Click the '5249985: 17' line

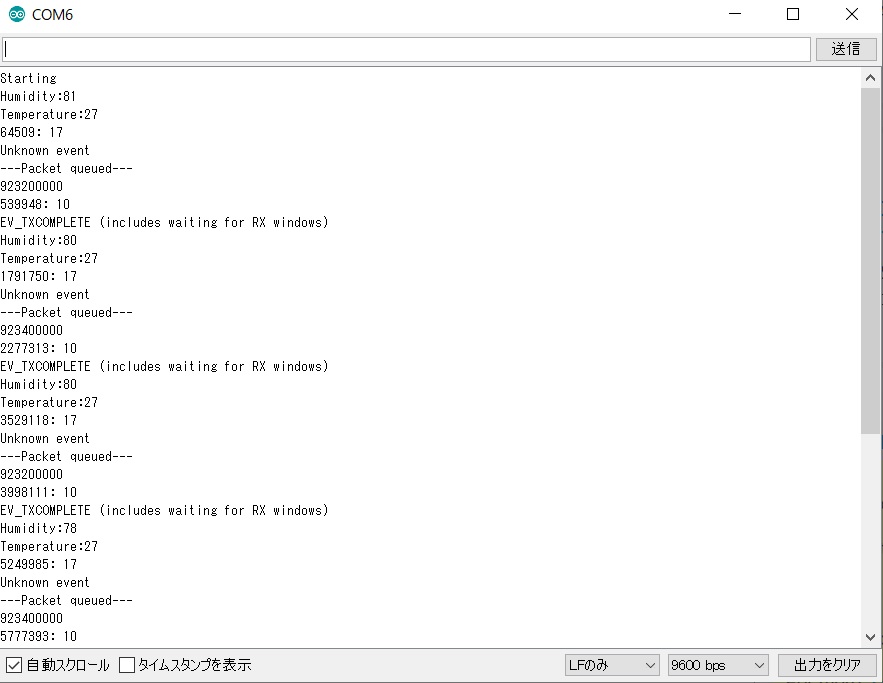coord(38,564)
